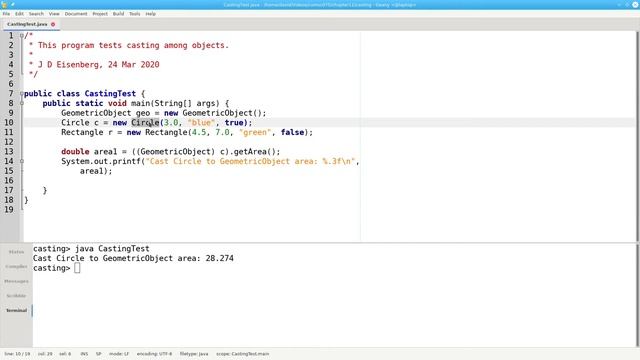Click System.out.printf on line 14

click(x=101, y=161)
